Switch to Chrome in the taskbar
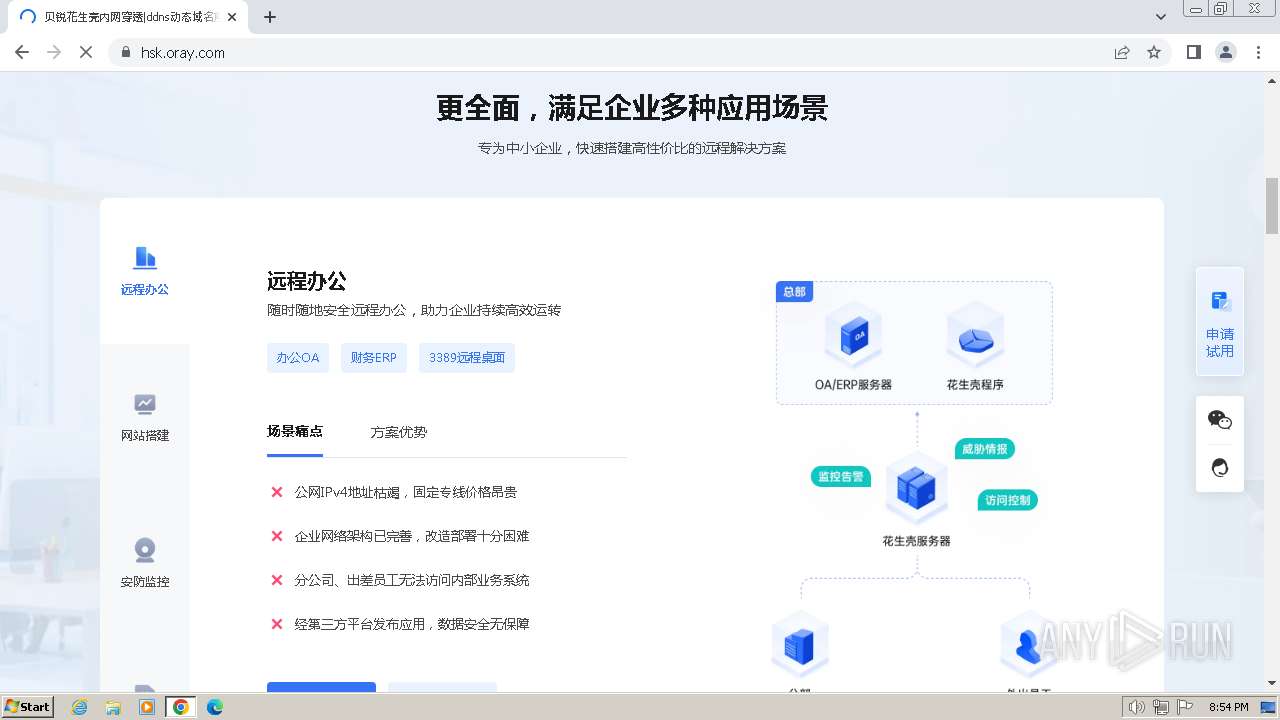The height and width of the screenshot is (720, 1280). pyautogui.click(x=181, y=707)
